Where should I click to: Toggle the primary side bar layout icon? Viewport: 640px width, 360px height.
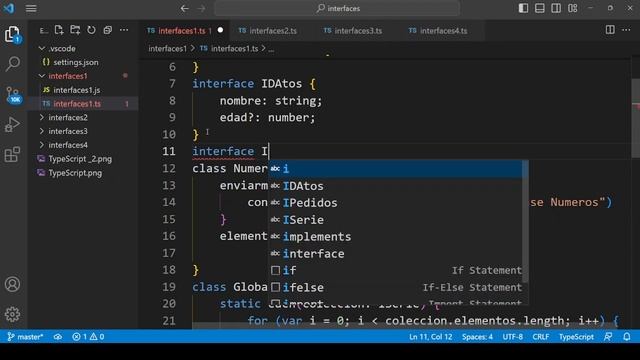(x=523, y=8)
